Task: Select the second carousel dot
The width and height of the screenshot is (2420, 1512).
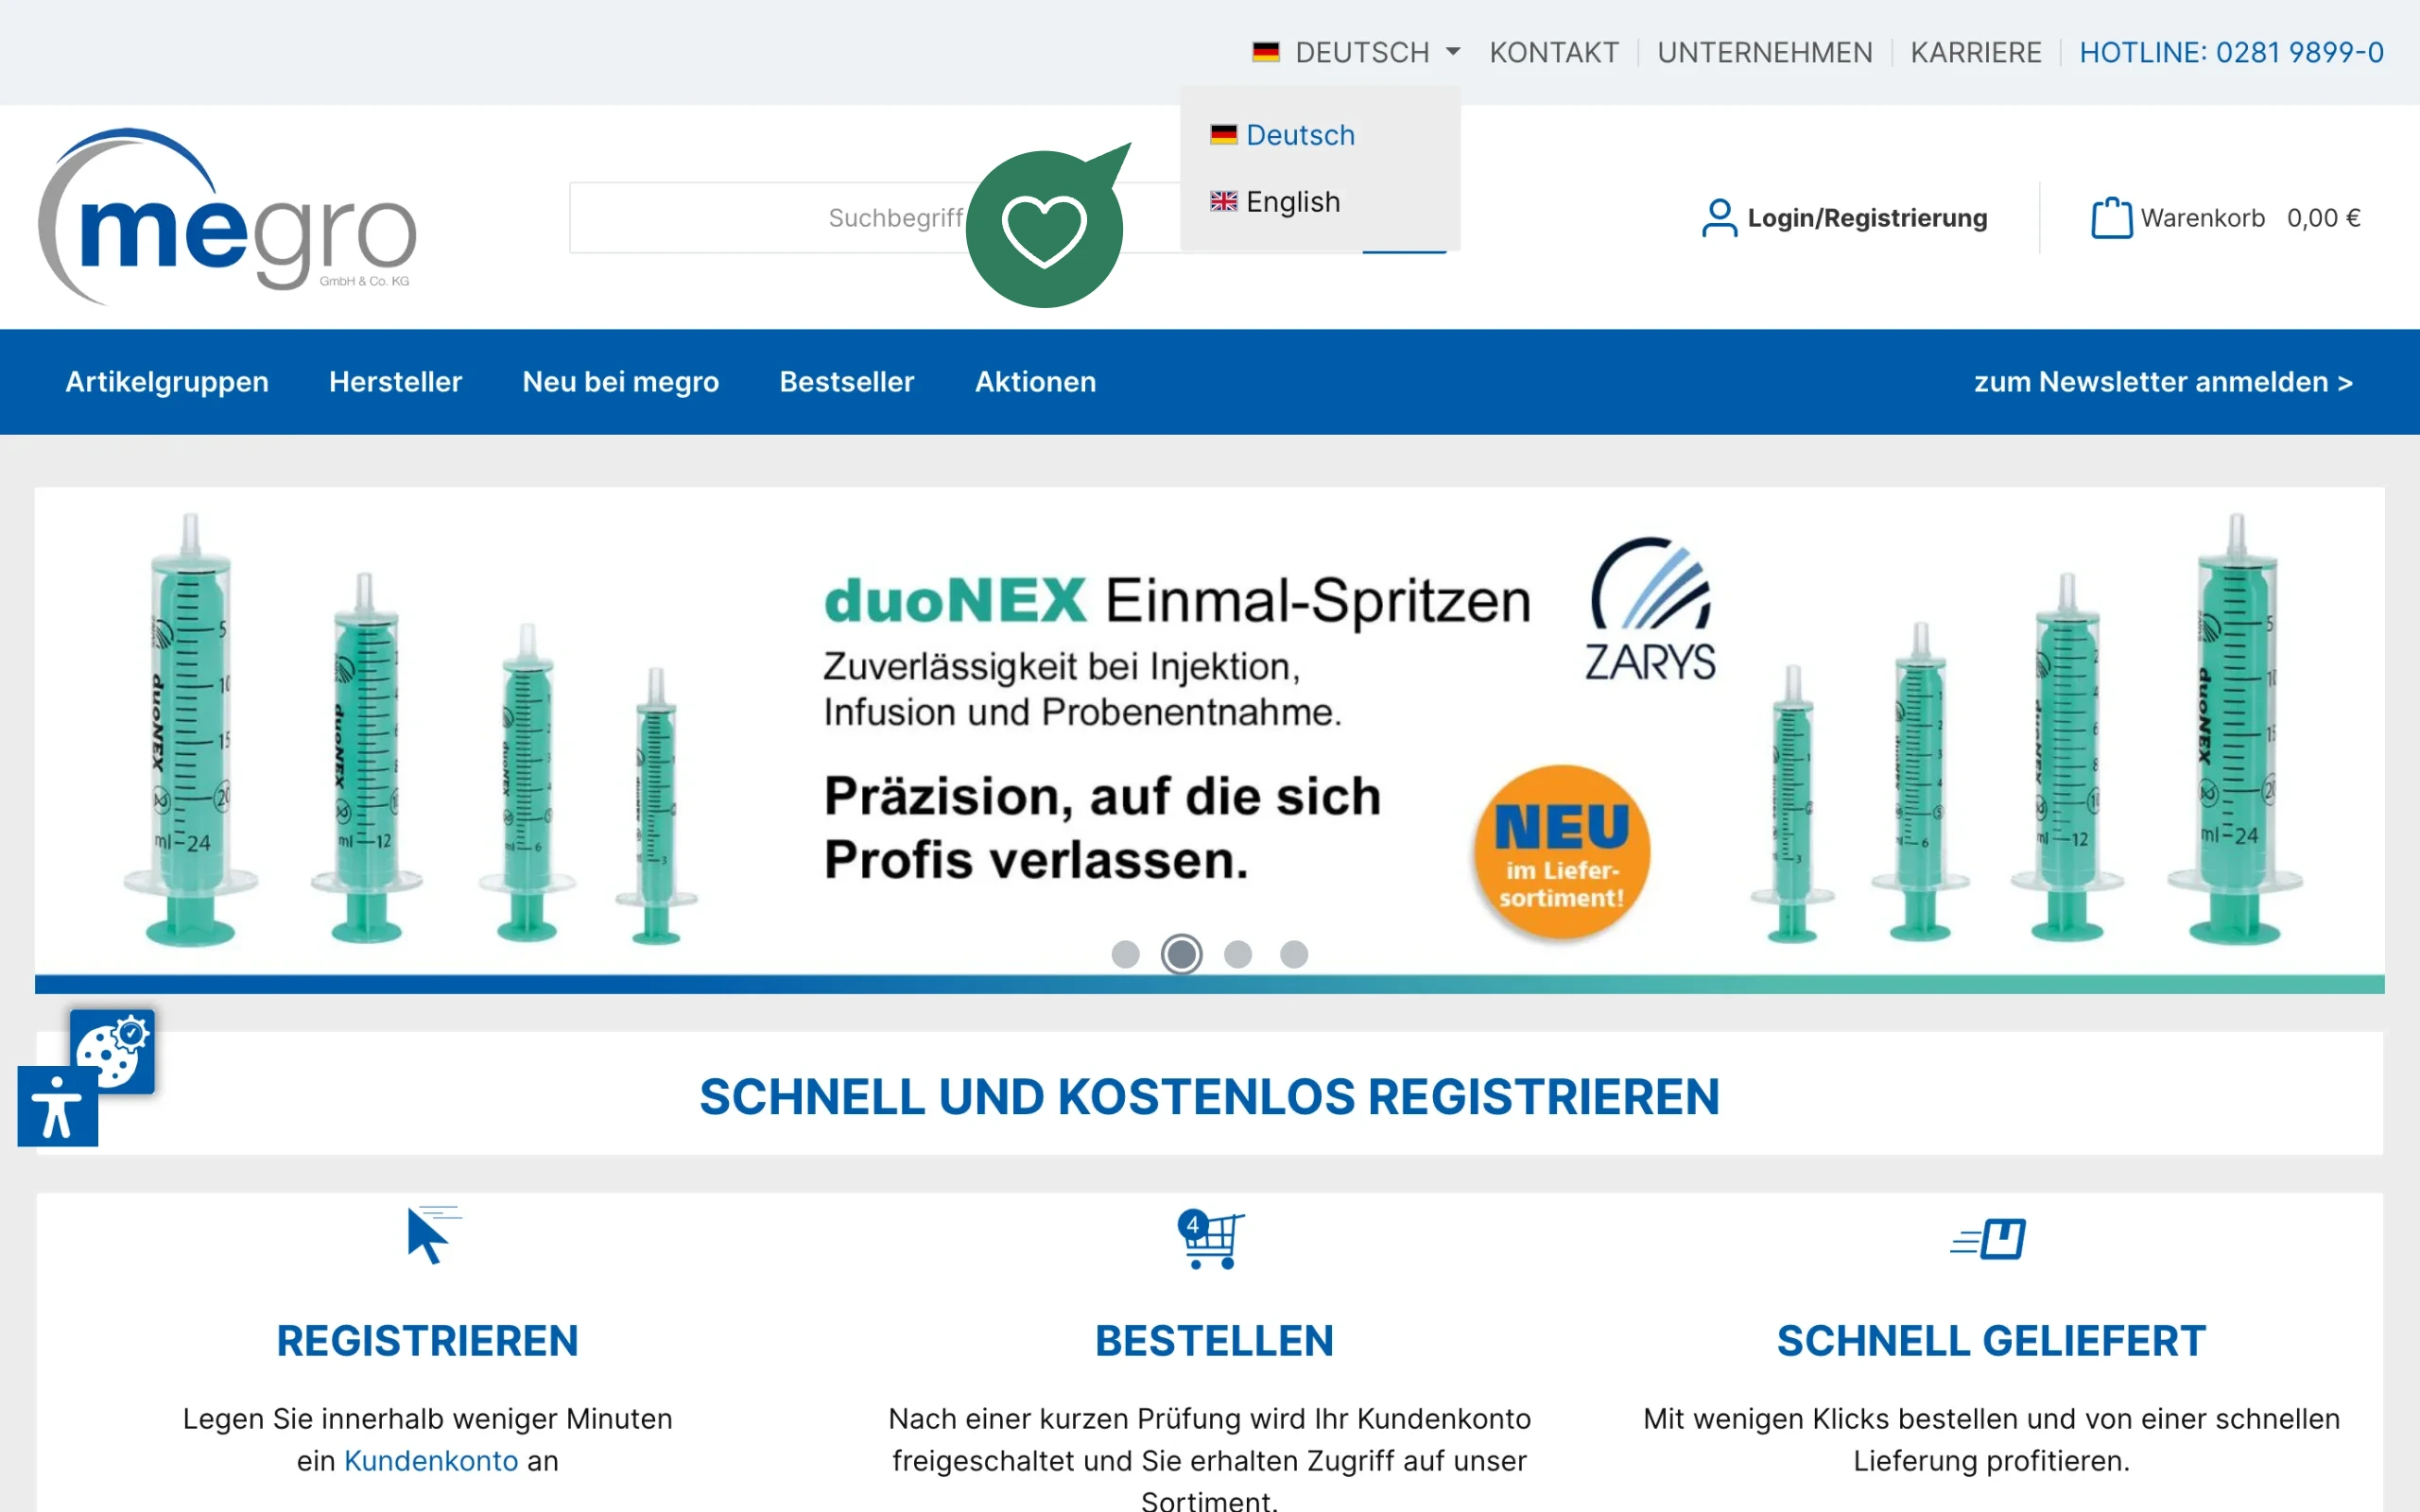Action: [1181, 954]
